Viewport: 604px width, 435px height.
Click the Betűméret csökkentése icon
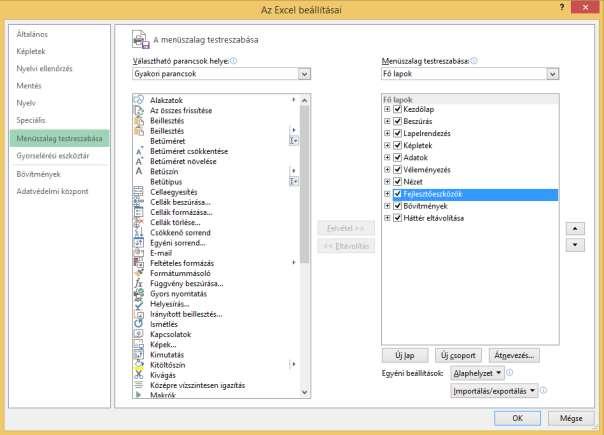tap(138, 151)
